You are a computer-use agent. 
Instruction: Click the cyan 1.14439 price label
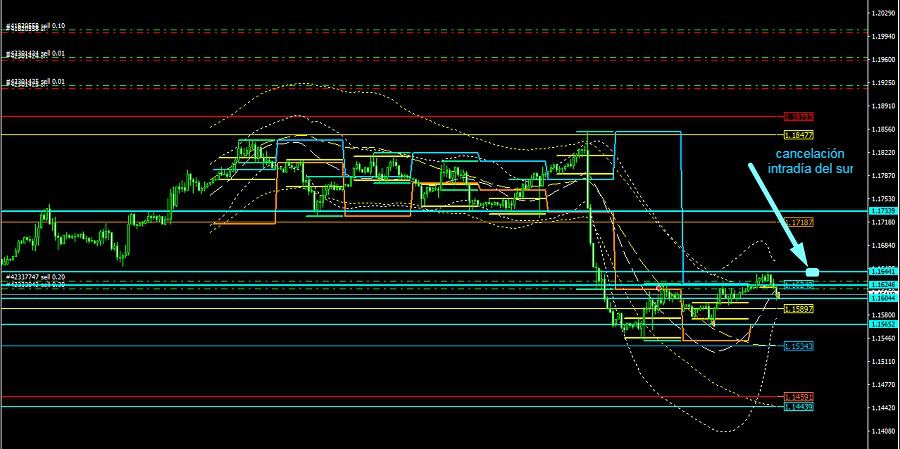point(799,407)
